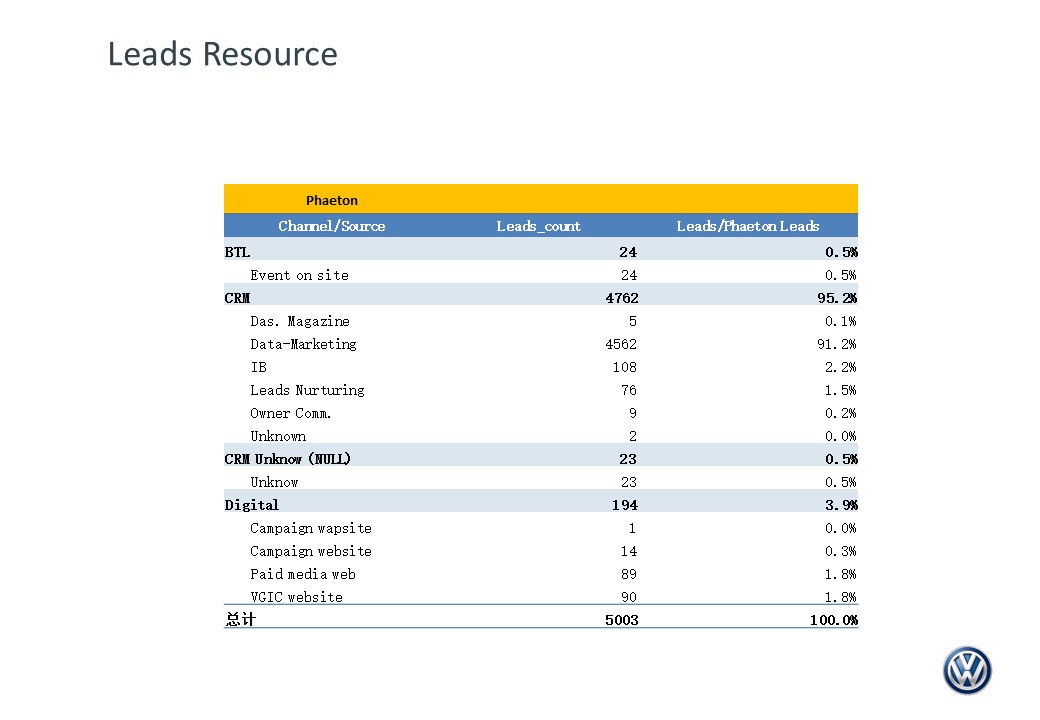Click the Das. Magazine count 5

[633, 322]
